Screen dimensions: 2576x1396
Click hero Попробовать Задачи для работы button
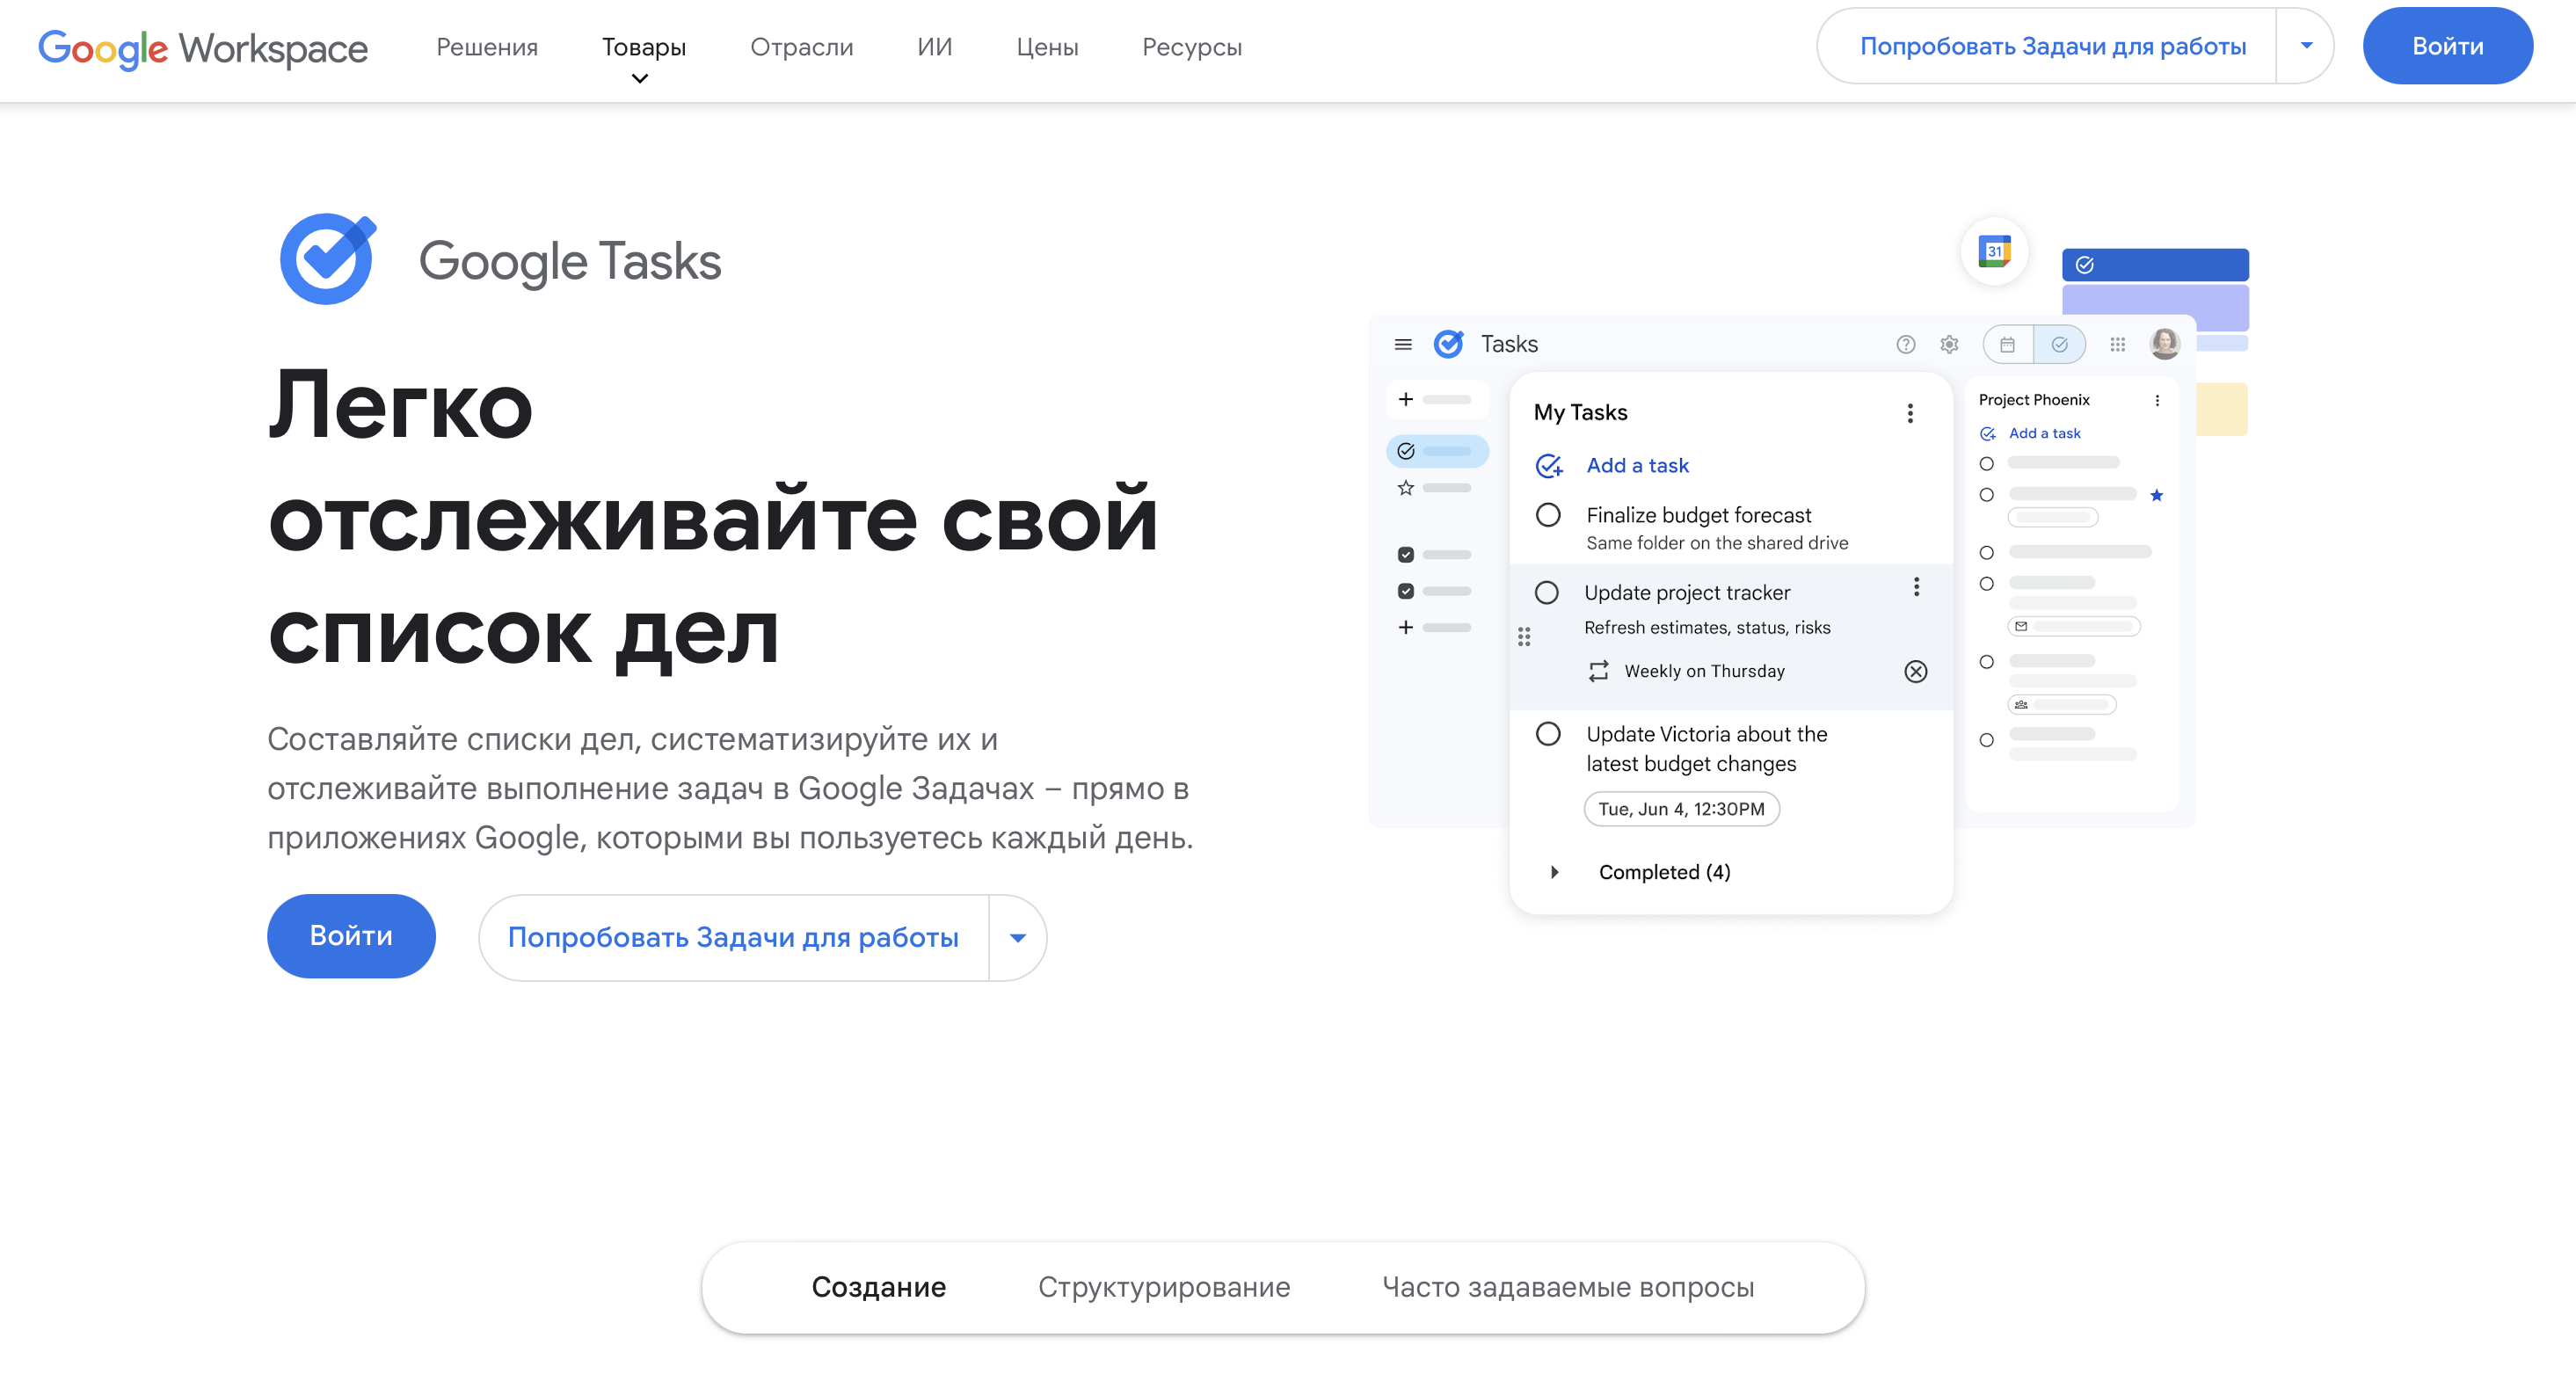click(x=733, y=937)
